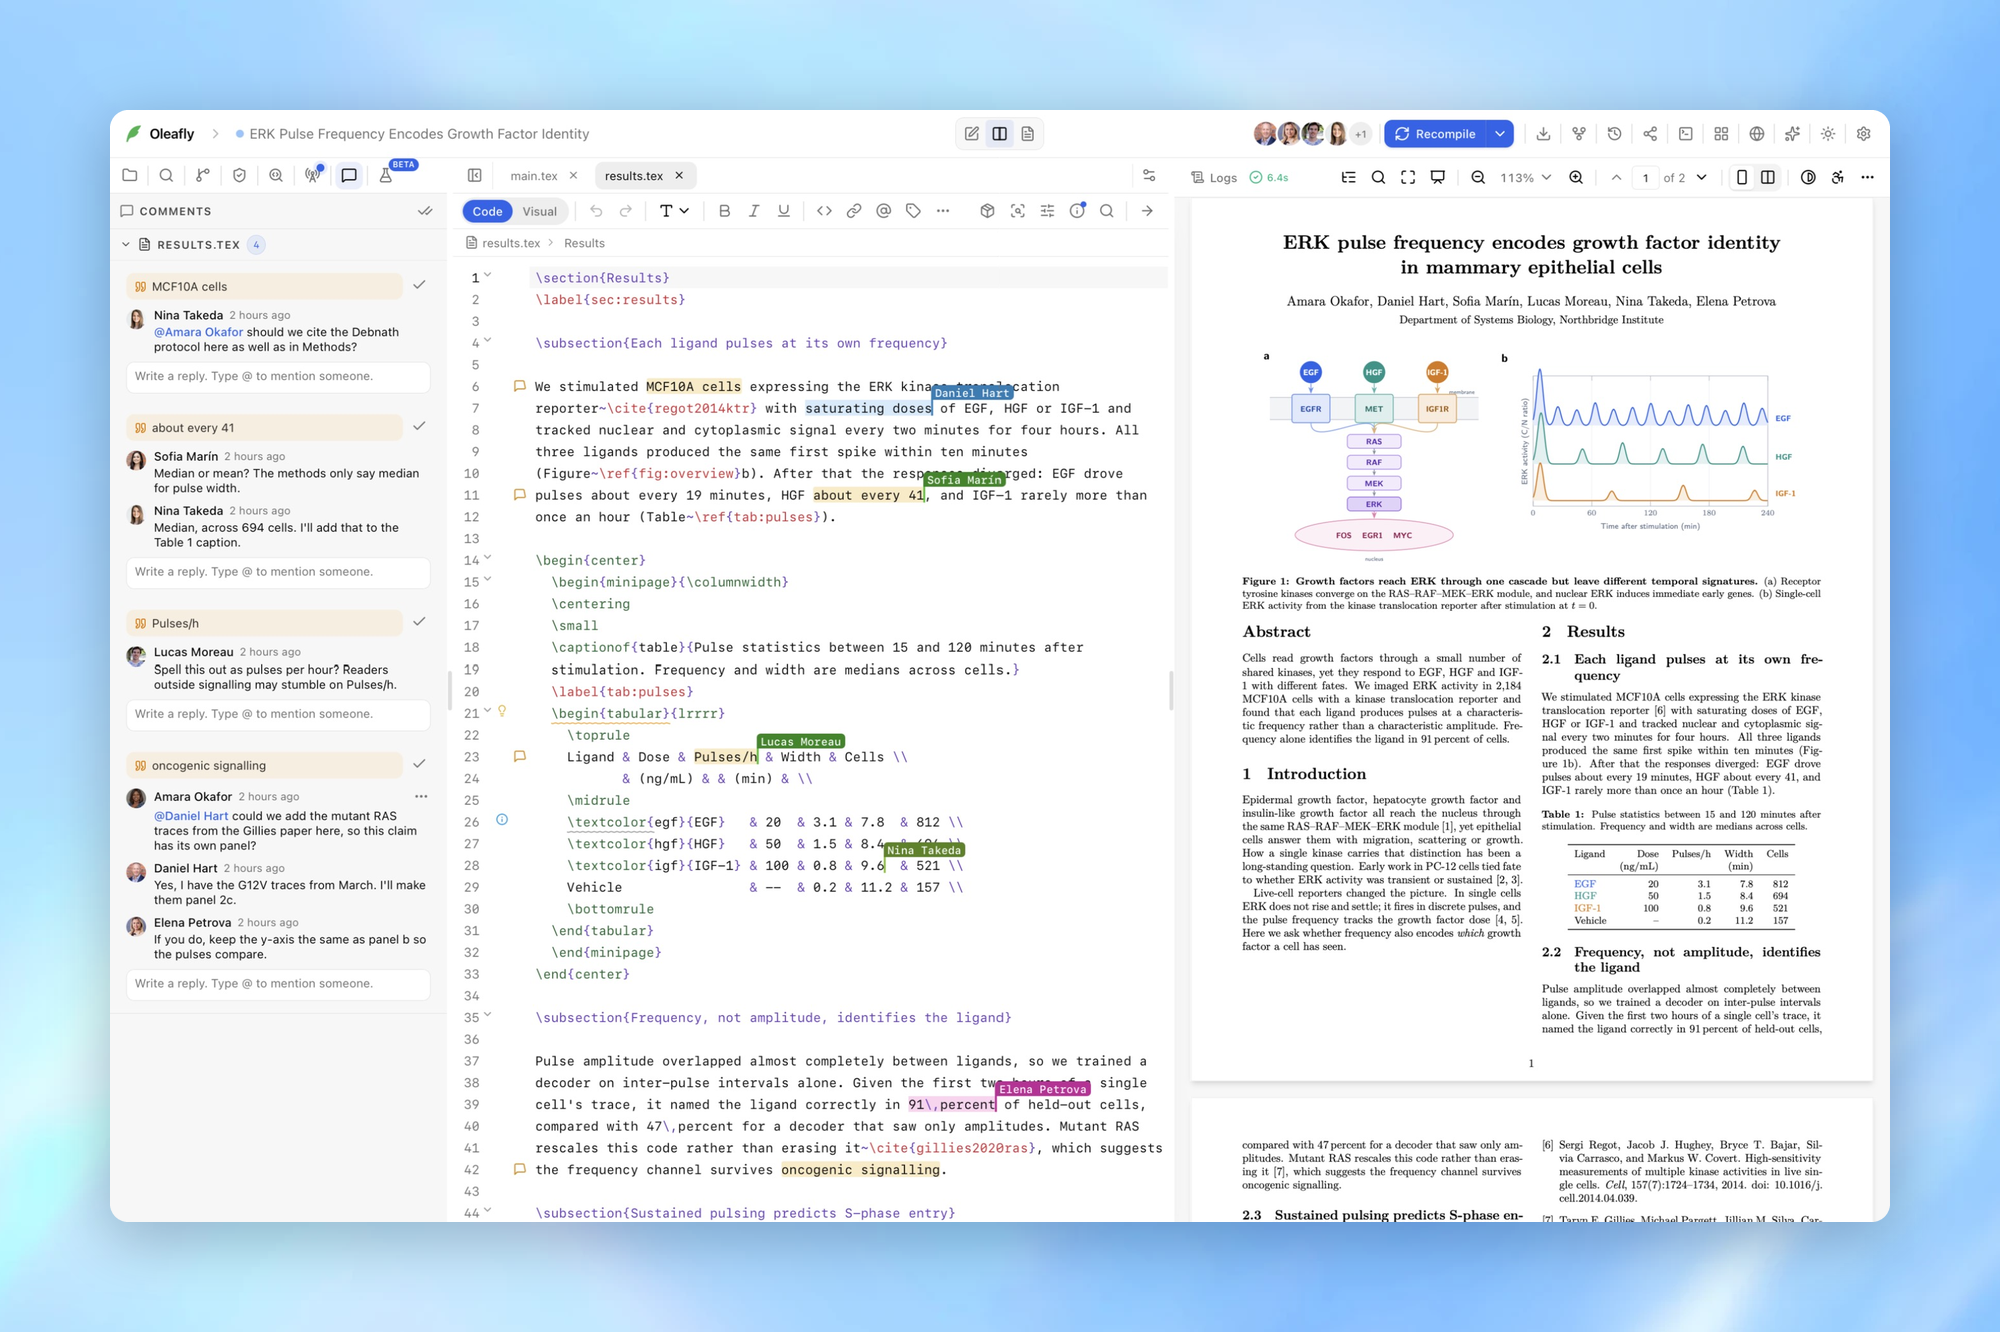
Task: Select two-page PDF view layout
Action: [x=1768, y=177]
